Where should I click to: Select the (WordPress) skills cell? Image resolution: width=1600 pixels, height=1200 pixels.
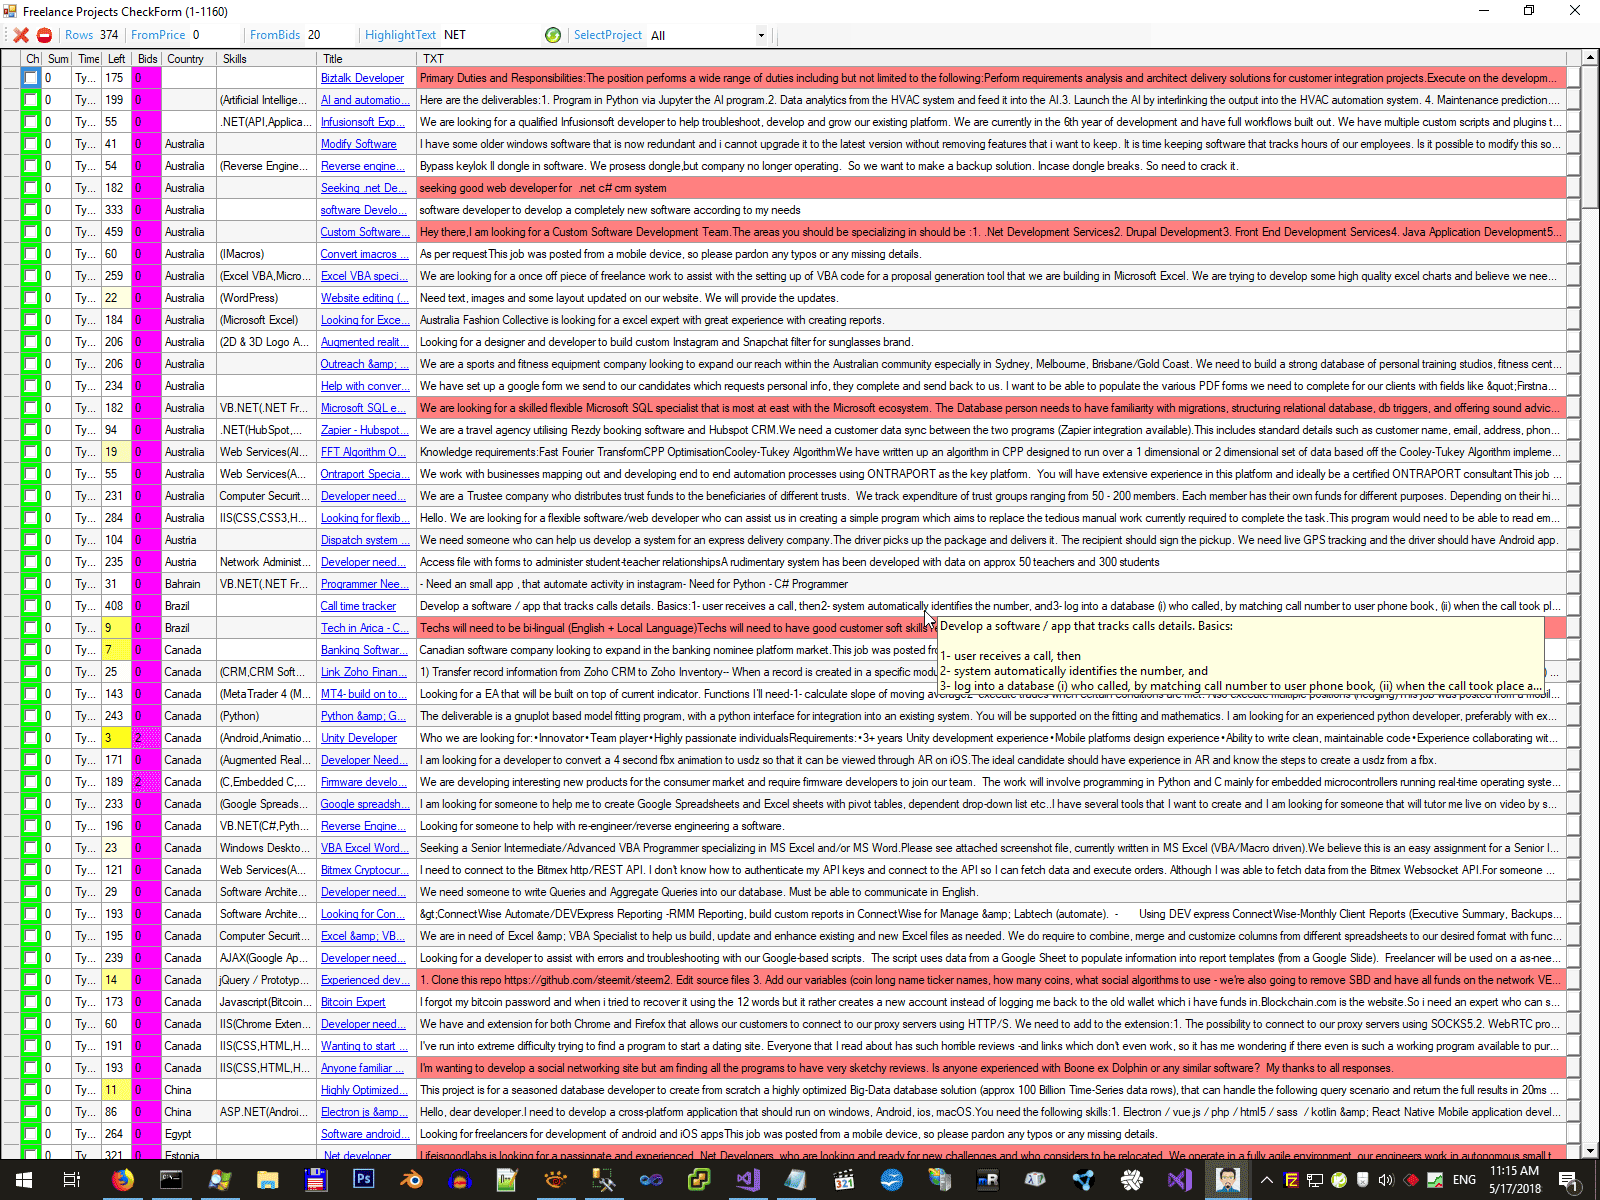point(267,298)
